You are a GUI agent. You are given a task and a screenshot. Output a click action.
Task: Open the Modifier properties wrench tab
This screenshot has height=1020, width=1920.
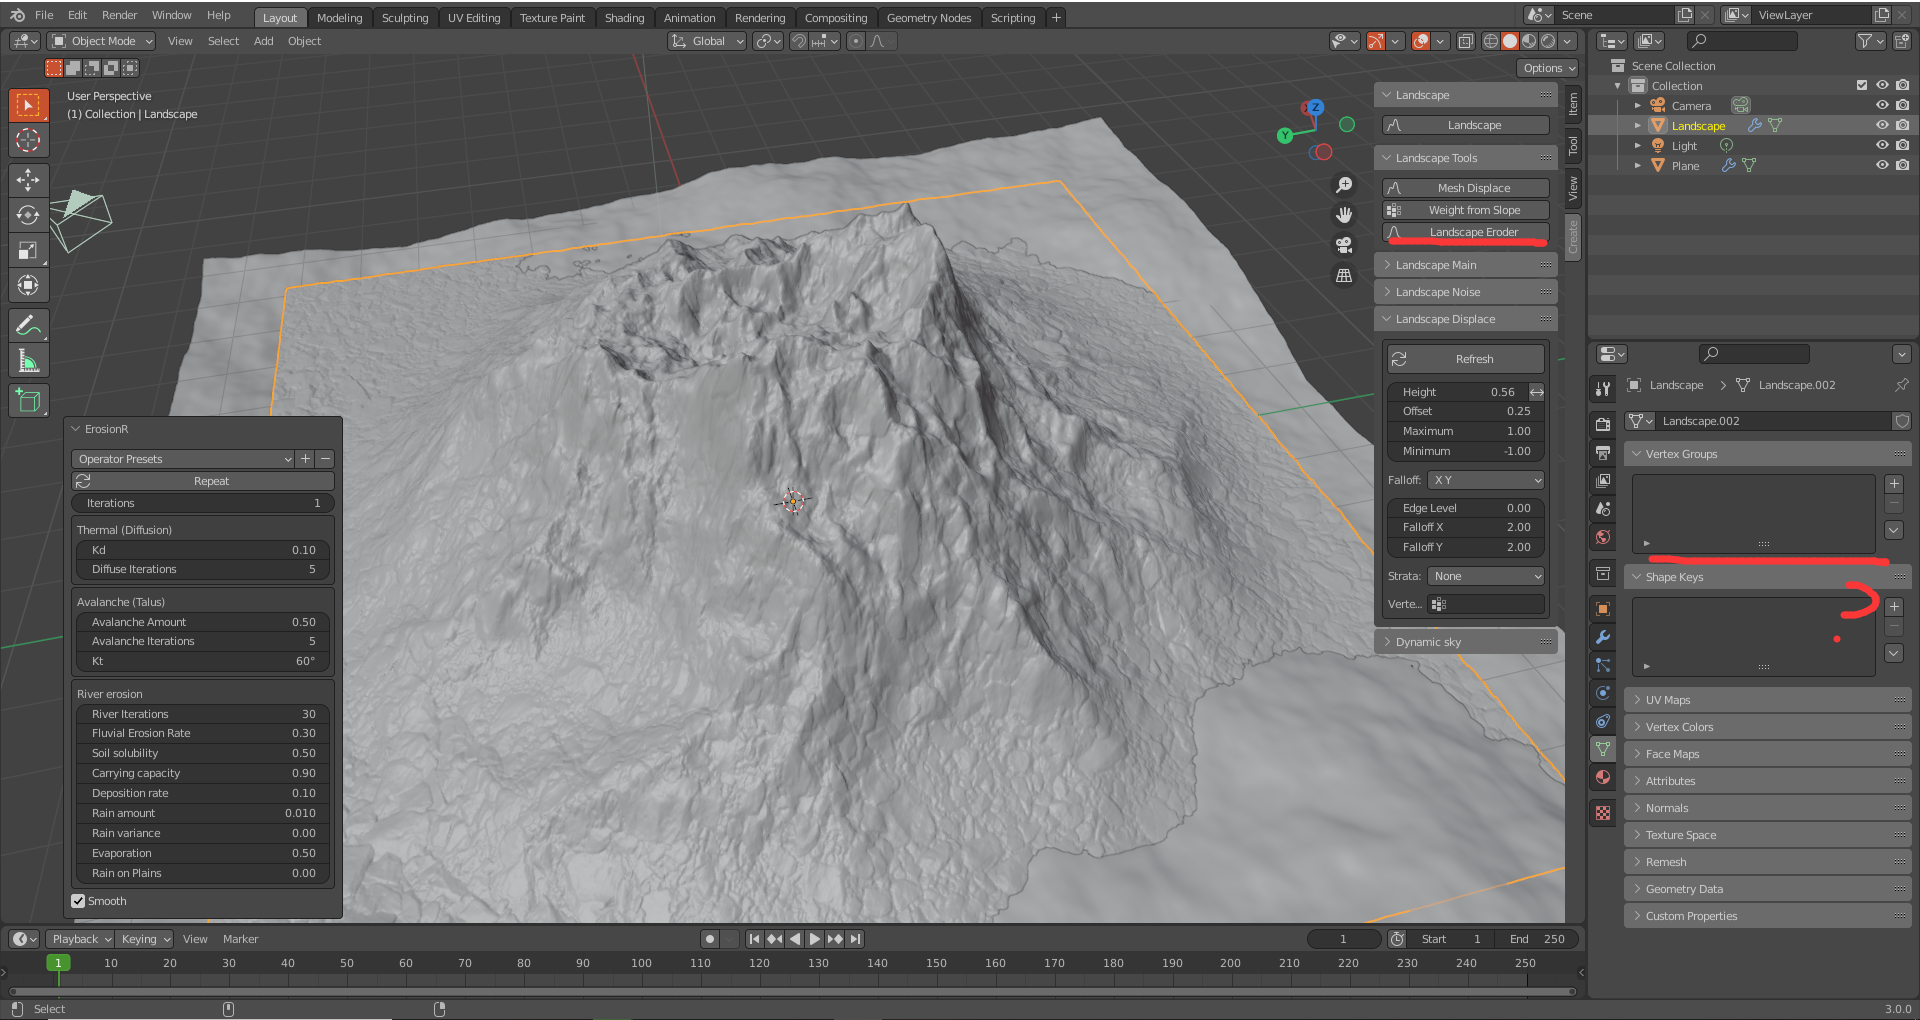point(1603,637)
